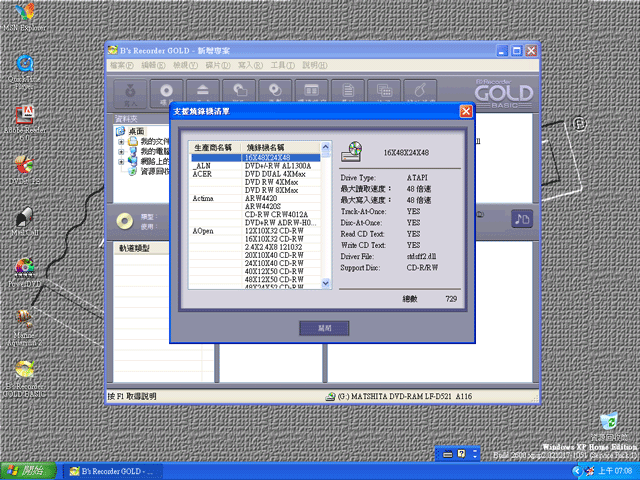Expand the 我的電腦 tree node
Screen dimensions: 640x480
coord(121,151)
